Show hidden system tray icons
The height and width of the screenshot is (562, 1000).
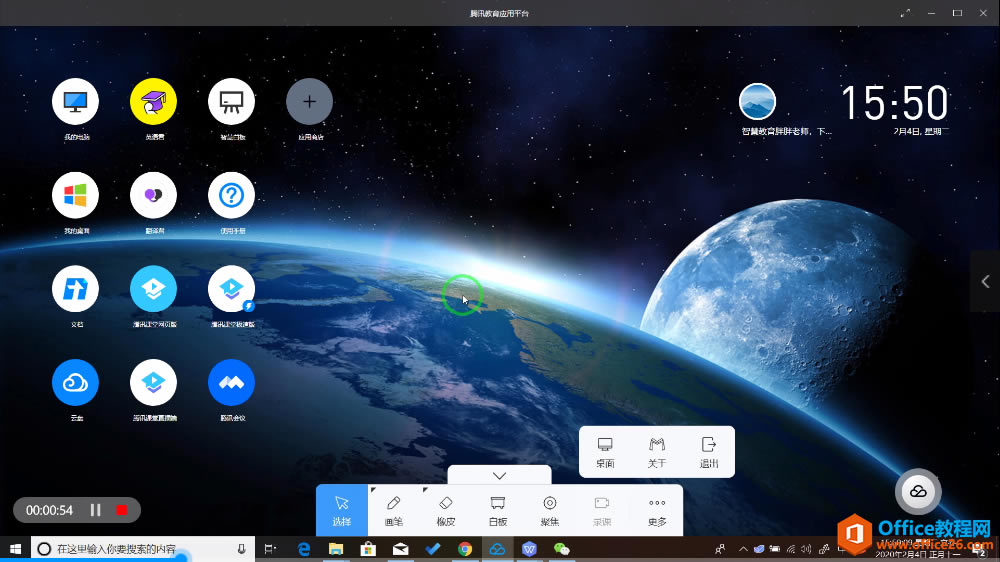(x=743, y=549)
